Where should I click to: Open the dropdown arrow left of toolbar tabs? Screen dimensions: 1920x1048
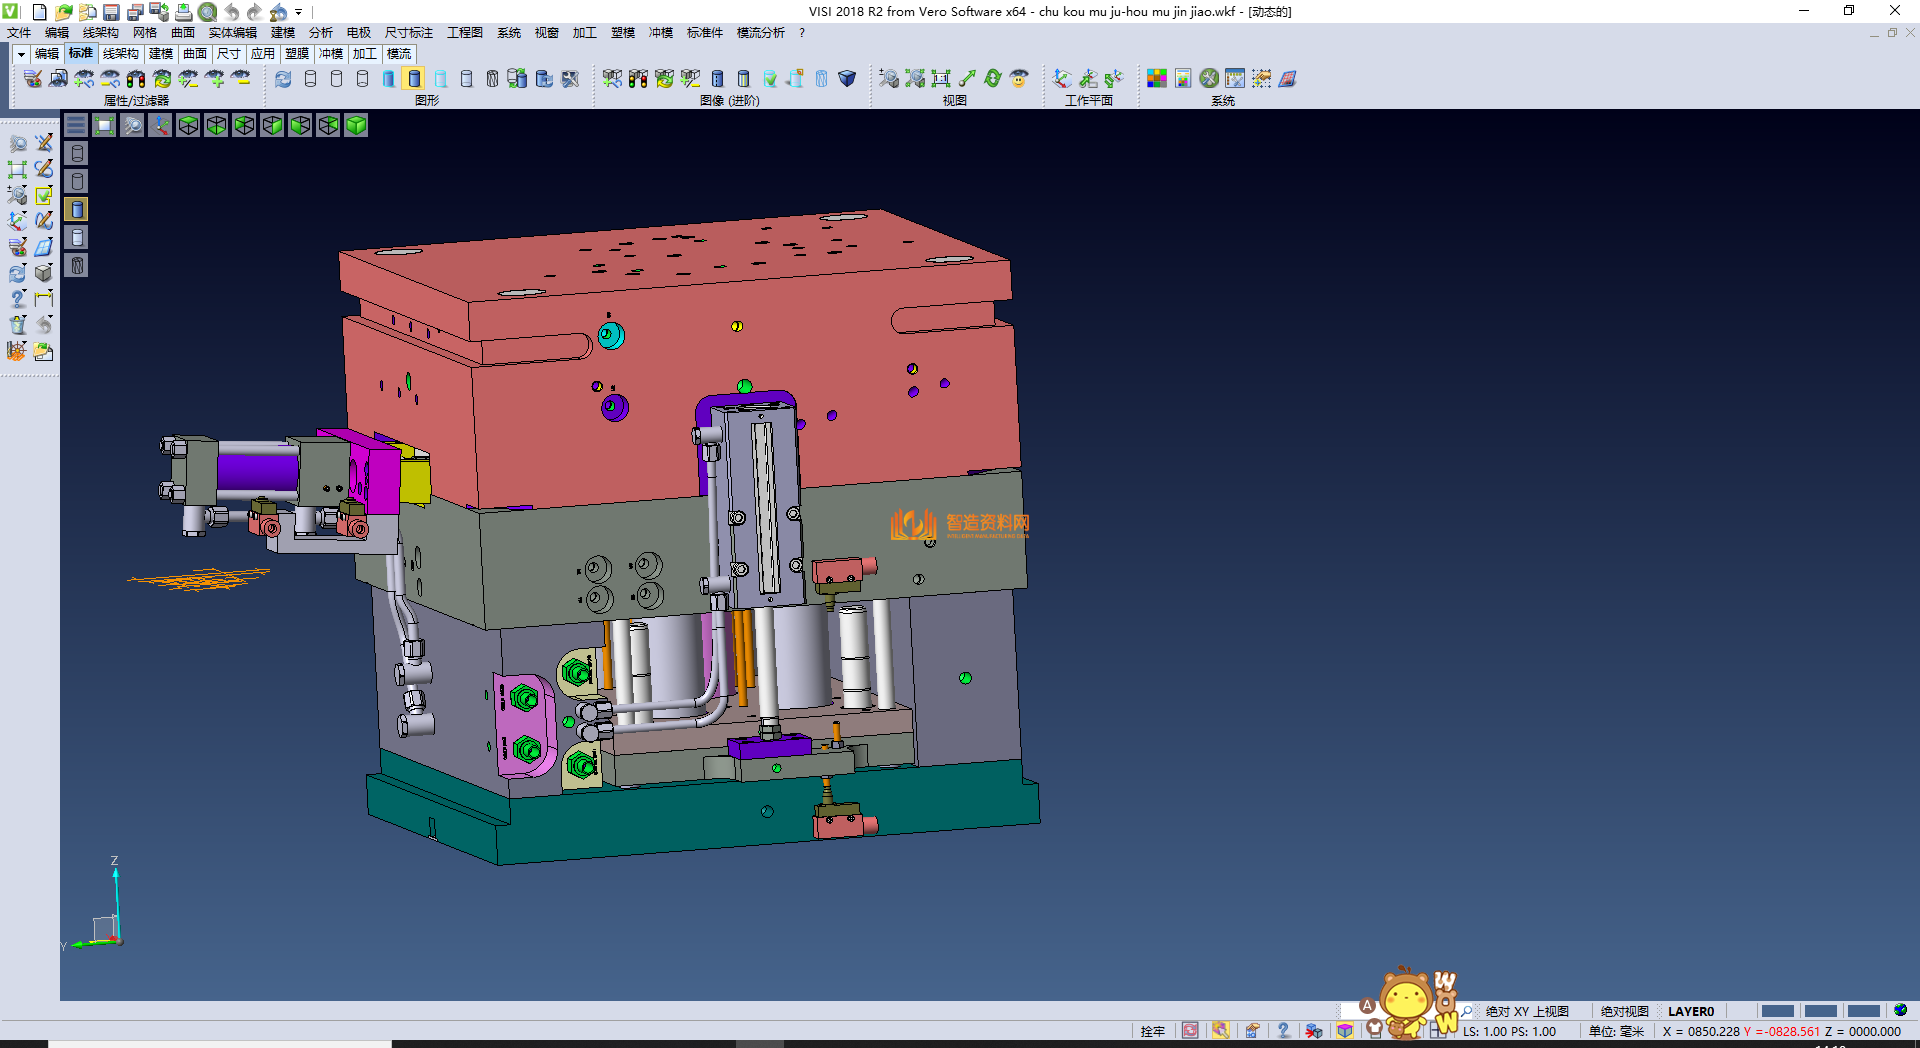click(x=20, y=54)
